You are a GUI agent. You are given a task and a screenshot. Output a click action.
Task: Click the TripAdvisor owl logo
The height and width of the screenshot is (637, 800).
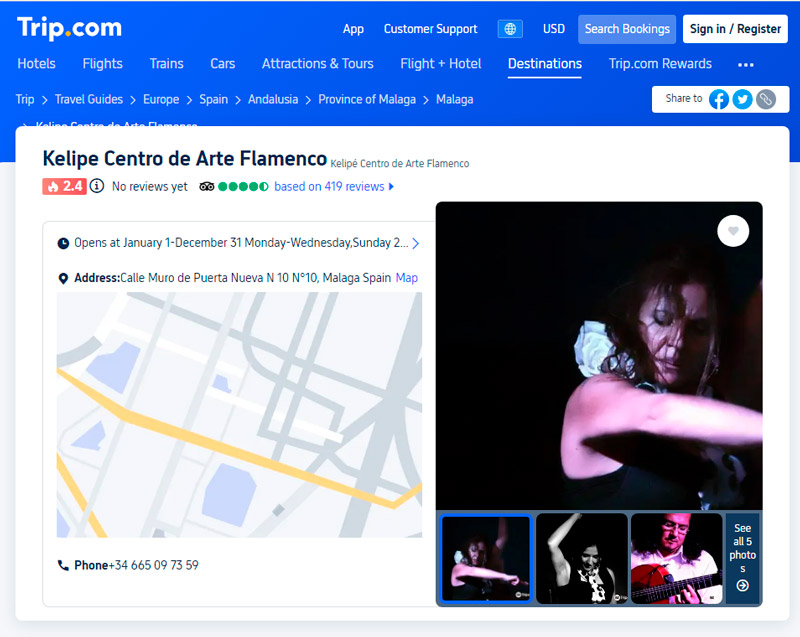point(207,187)
